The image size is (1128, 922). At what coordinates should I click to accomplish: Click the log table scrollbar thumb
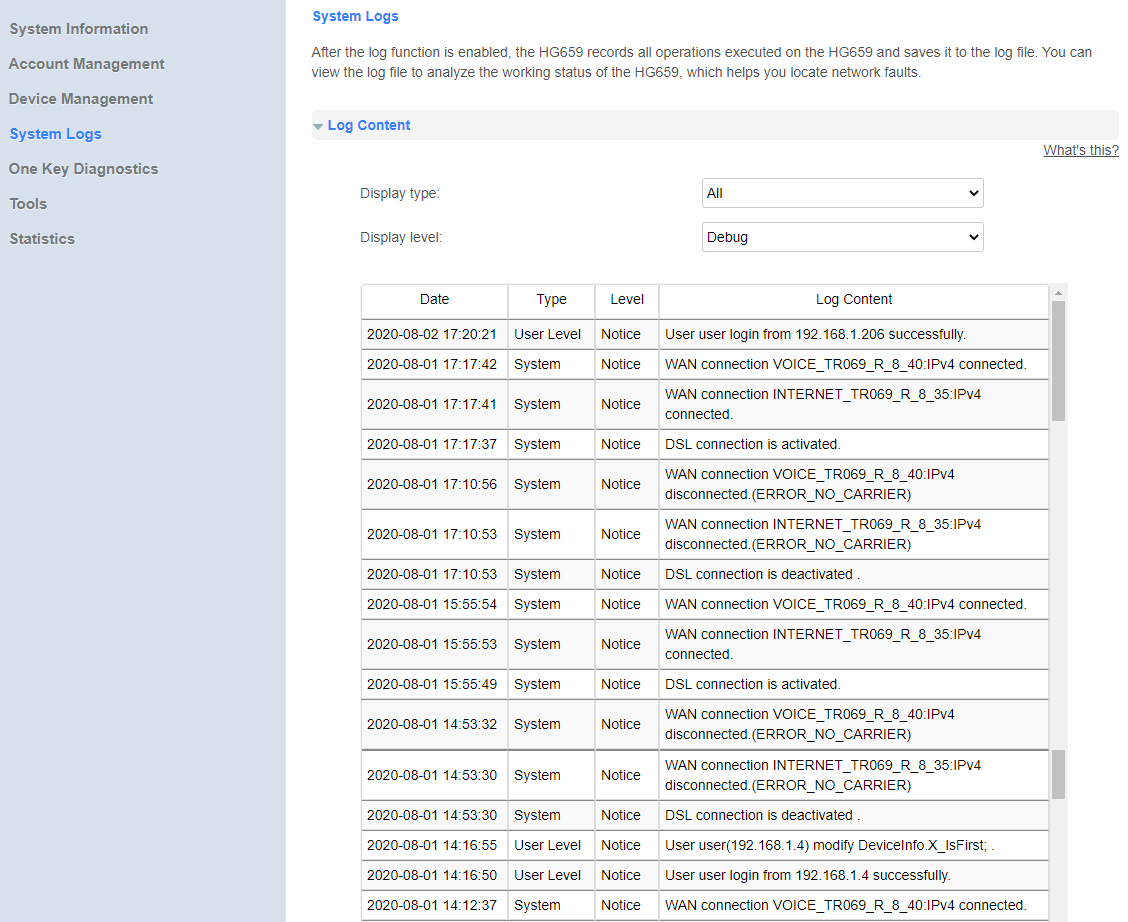click(x=1058, y=361)
